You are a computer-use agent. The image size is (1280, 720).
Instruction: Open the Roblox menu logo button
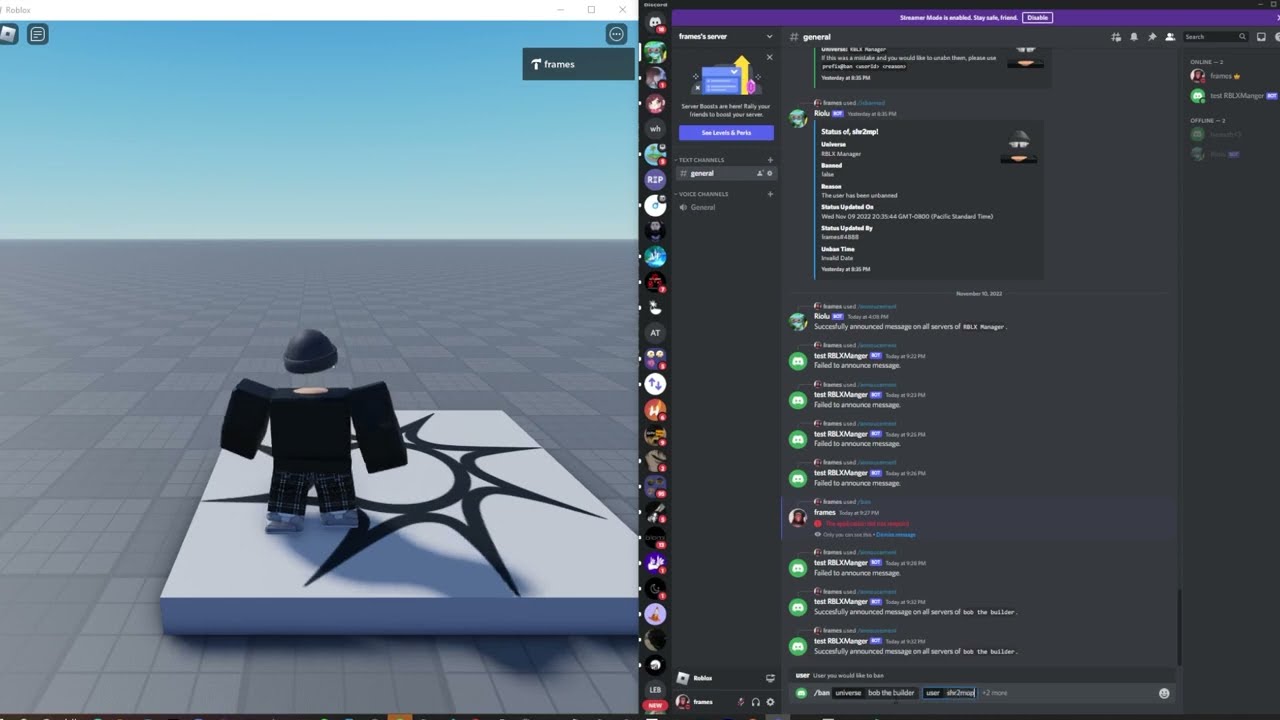[9, 34]
